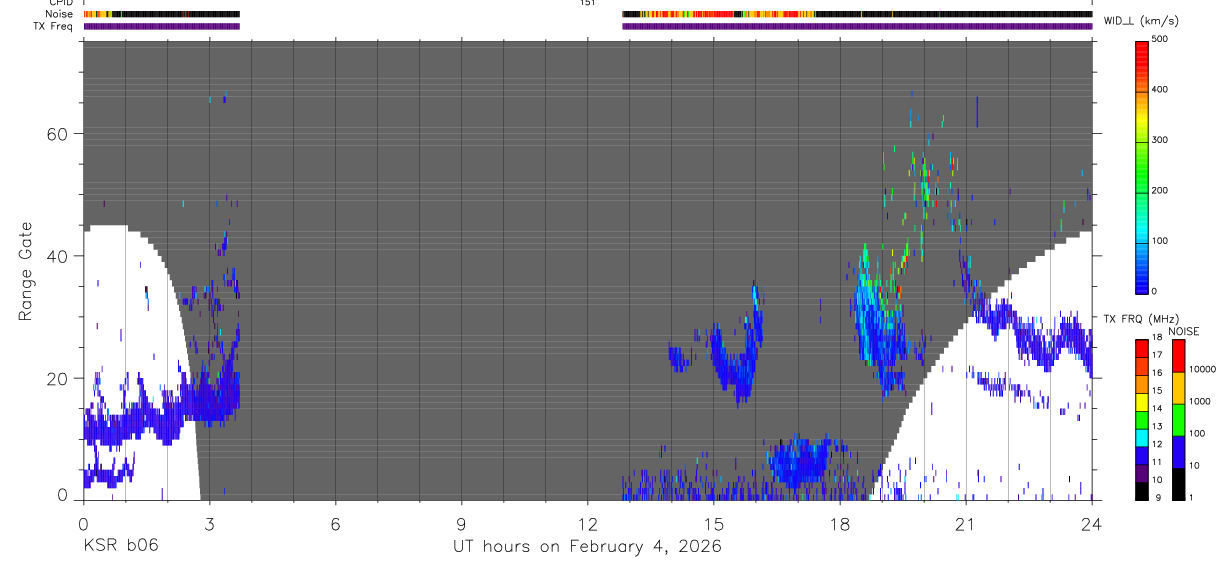Click the '1000' label on NOISE legend
This screenshot has width=1228, height=567.
click(1200, 401)
